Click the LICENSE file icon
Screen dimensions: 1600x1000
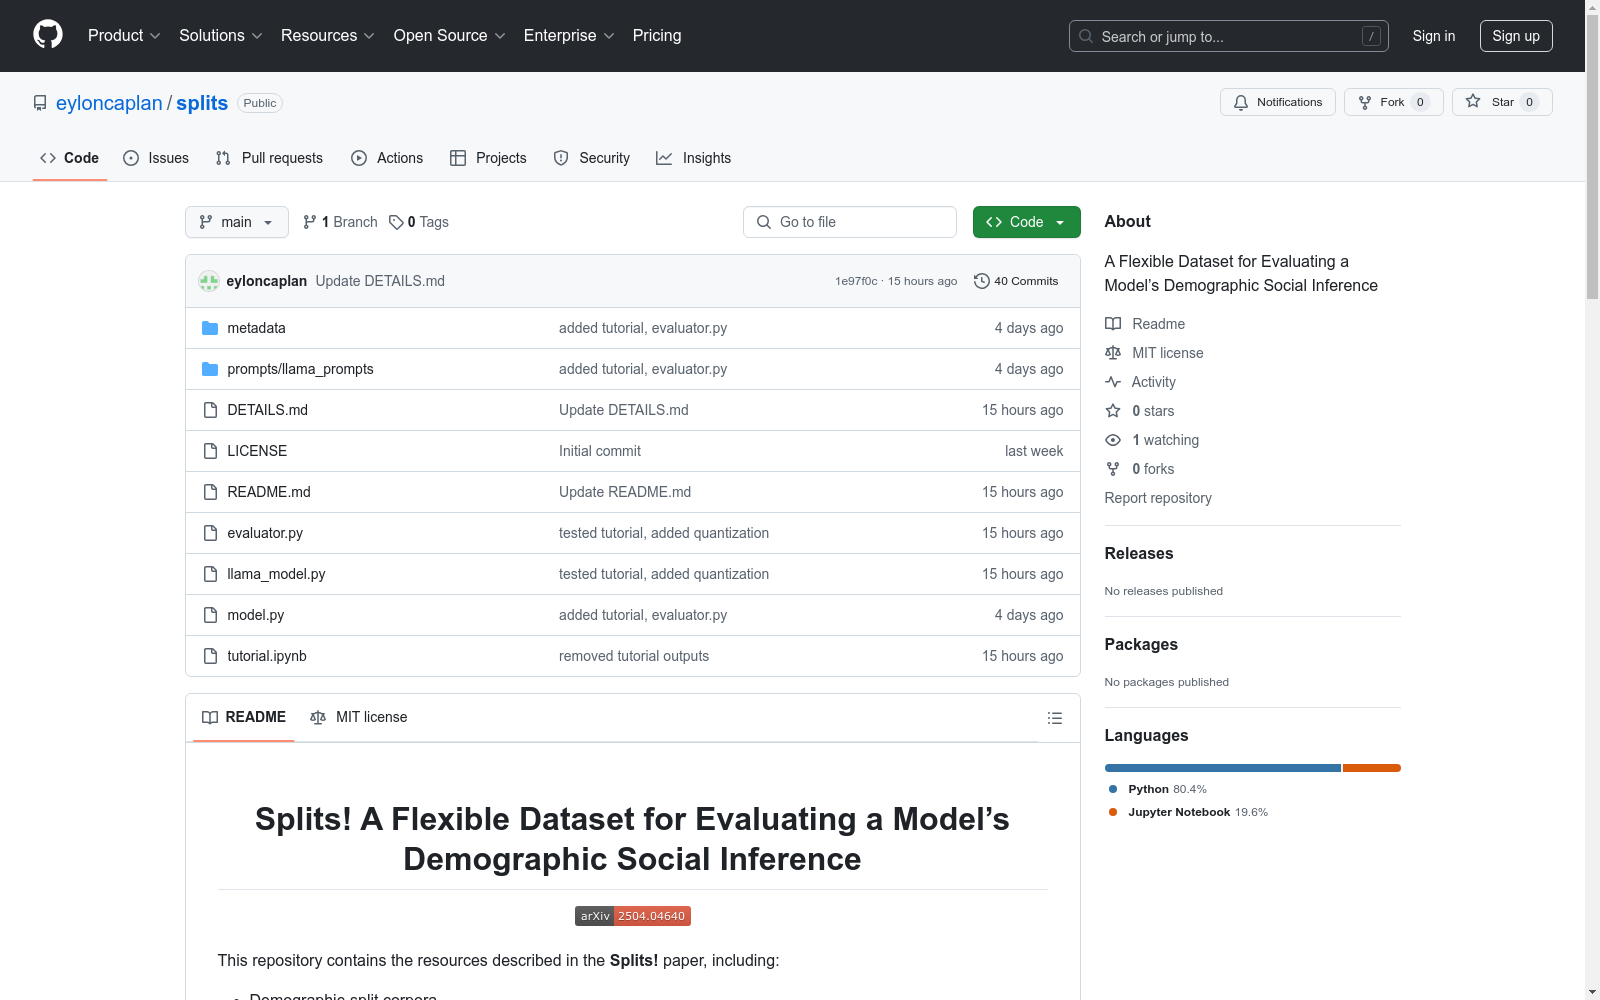coord(210,451)
